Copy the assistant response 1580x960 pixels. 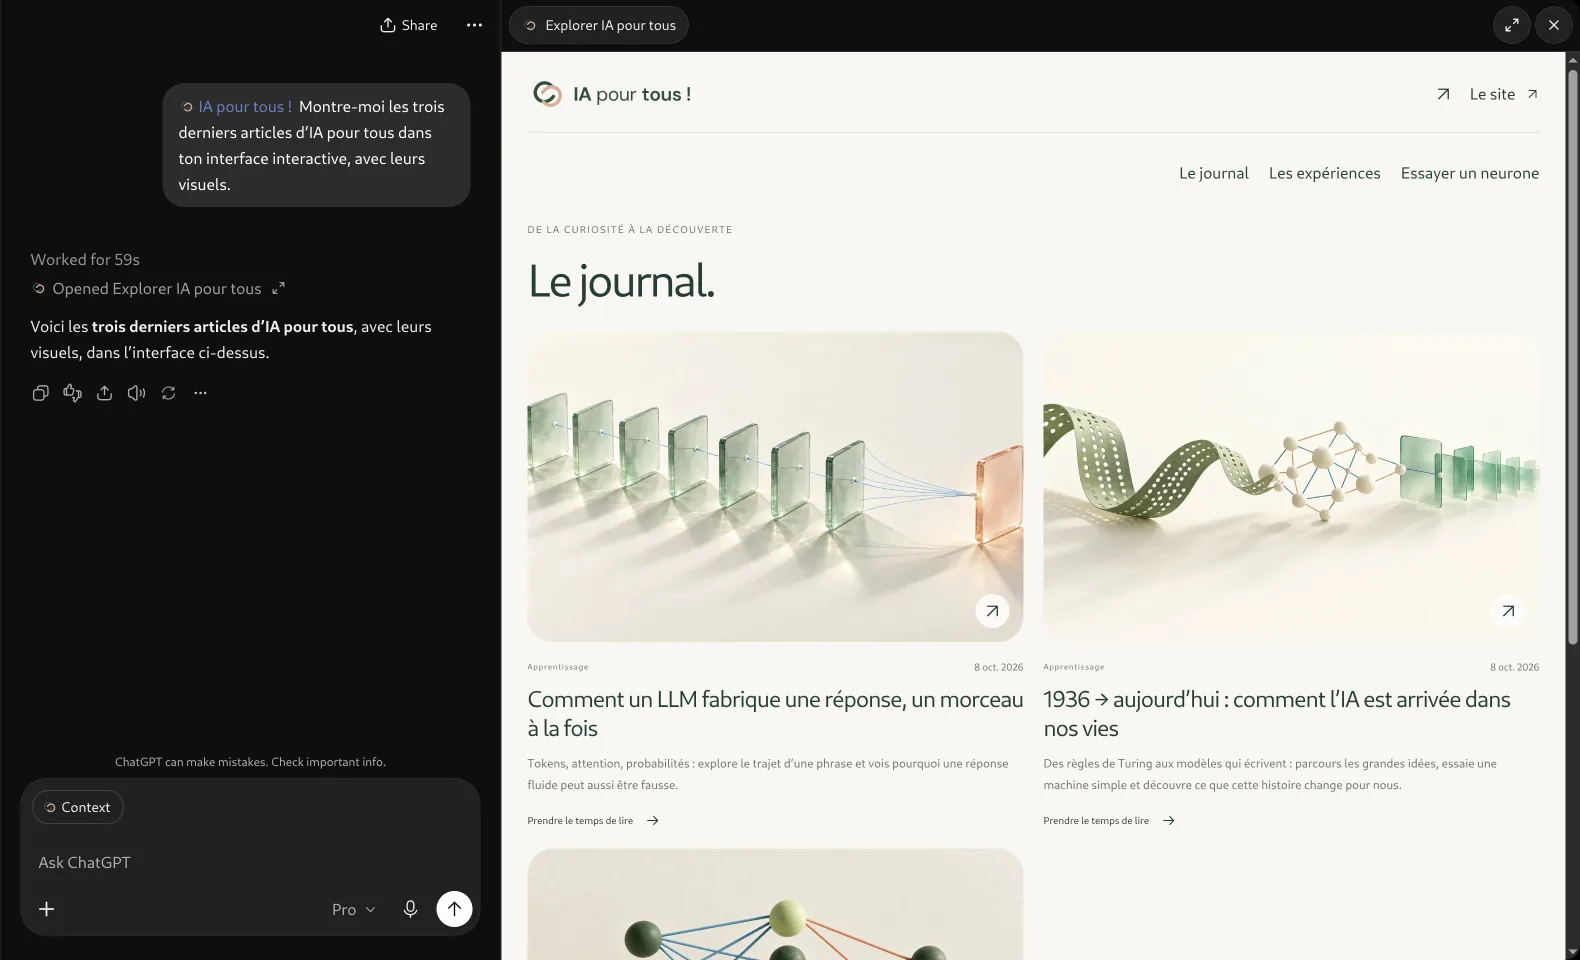tap(40, 393)
